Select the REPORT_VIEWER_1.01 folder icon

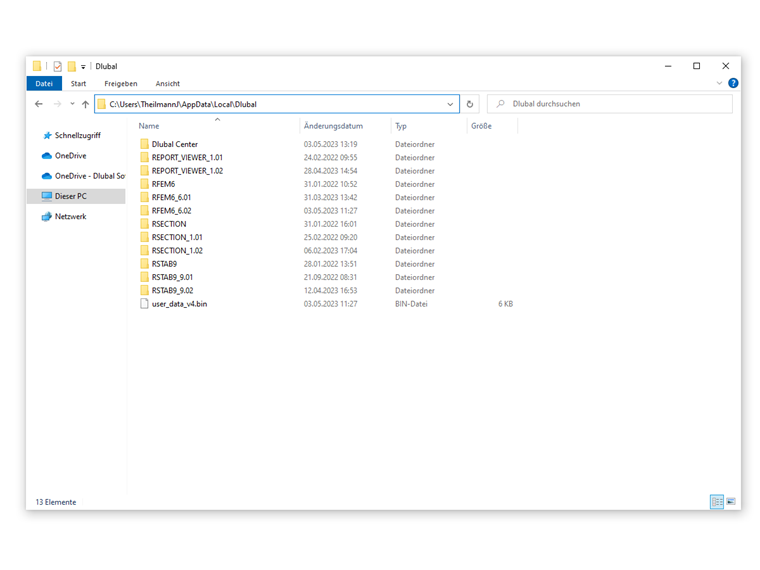coord(144,158)
